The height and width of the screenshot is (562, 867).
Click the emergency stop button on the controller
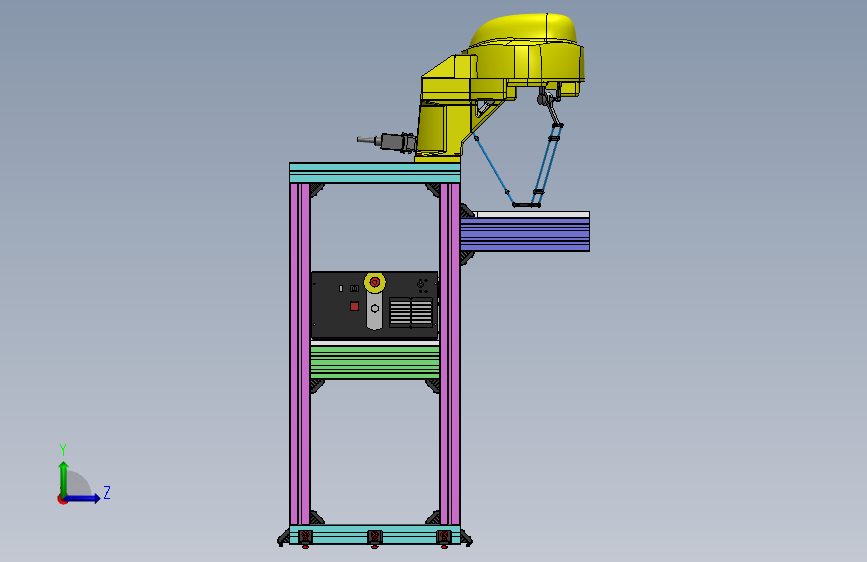pos(374,283)
